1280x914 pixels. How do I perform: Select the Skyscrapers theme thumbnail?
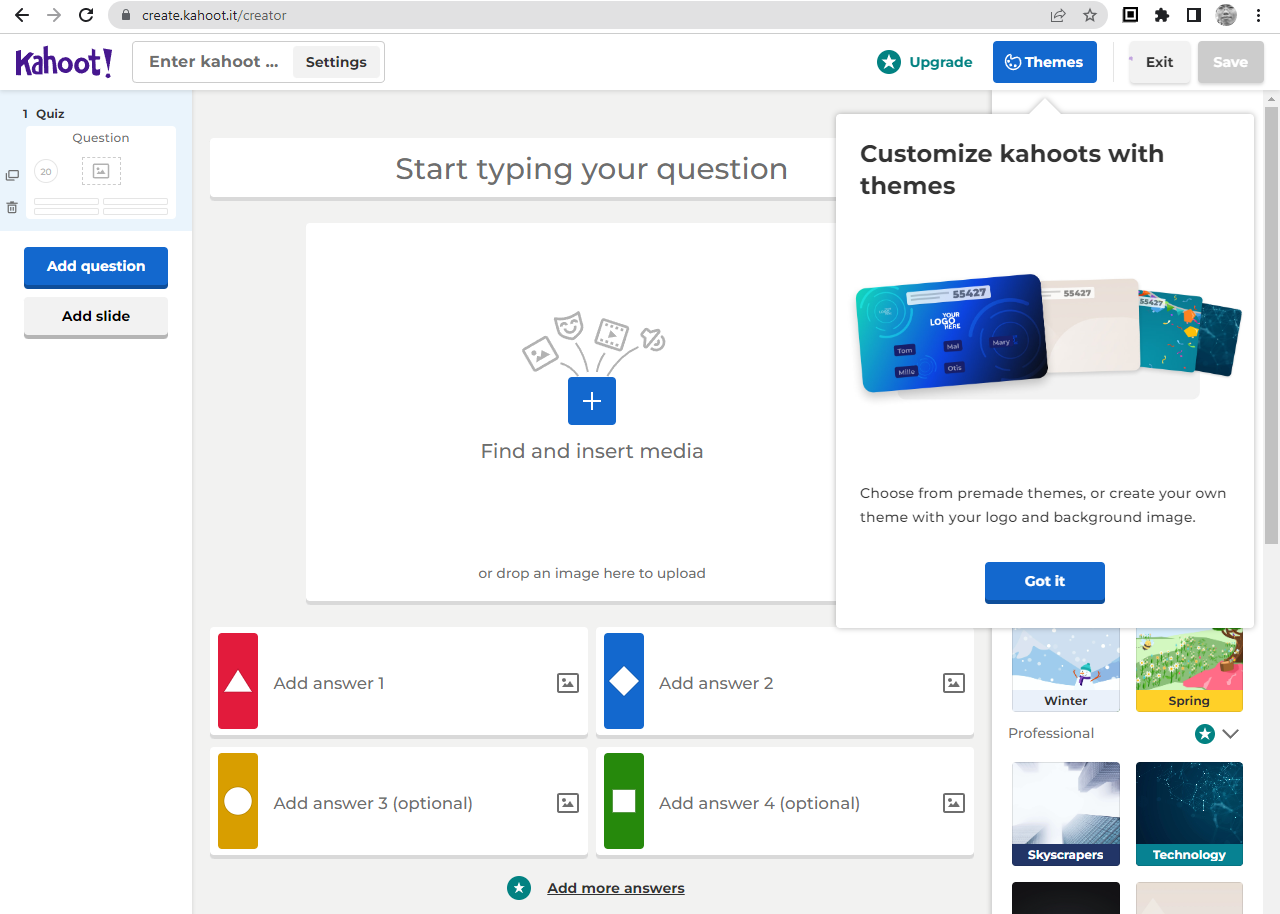tap(1065, 813)
